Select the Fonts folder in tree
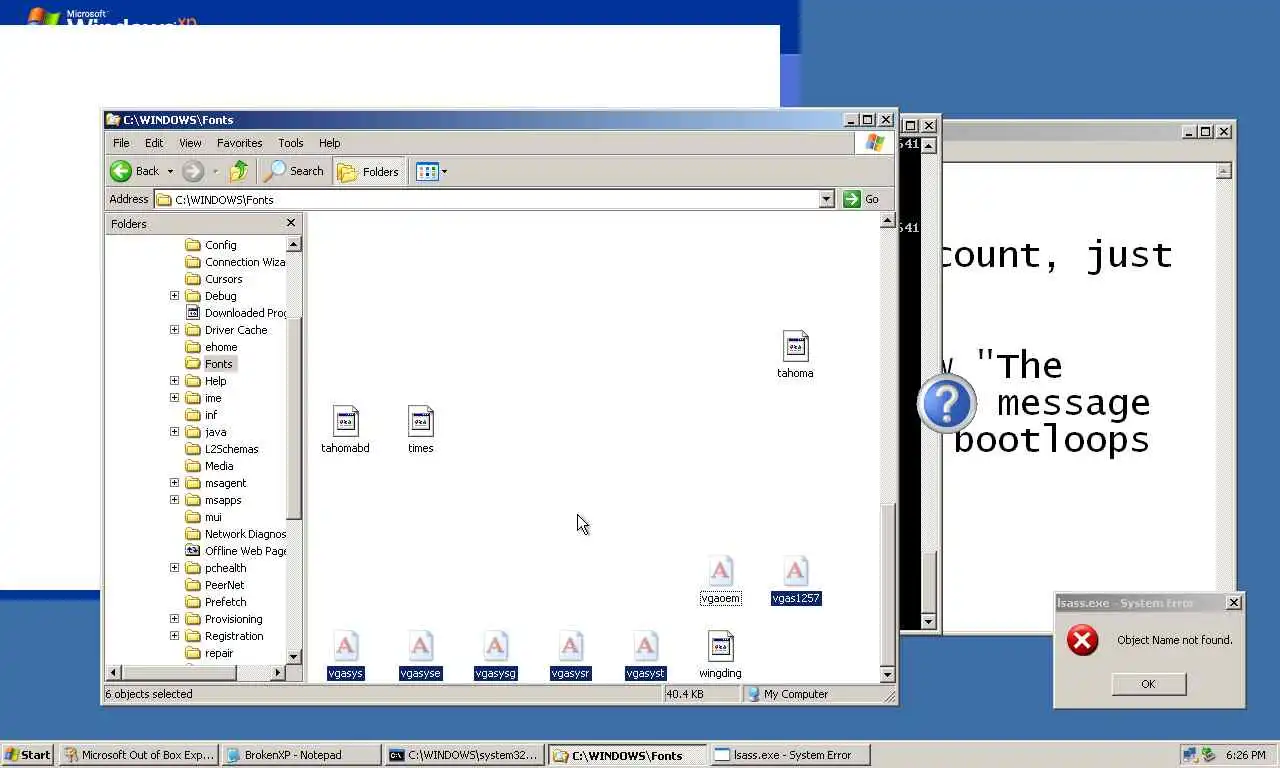 click(x=218, y=364)
